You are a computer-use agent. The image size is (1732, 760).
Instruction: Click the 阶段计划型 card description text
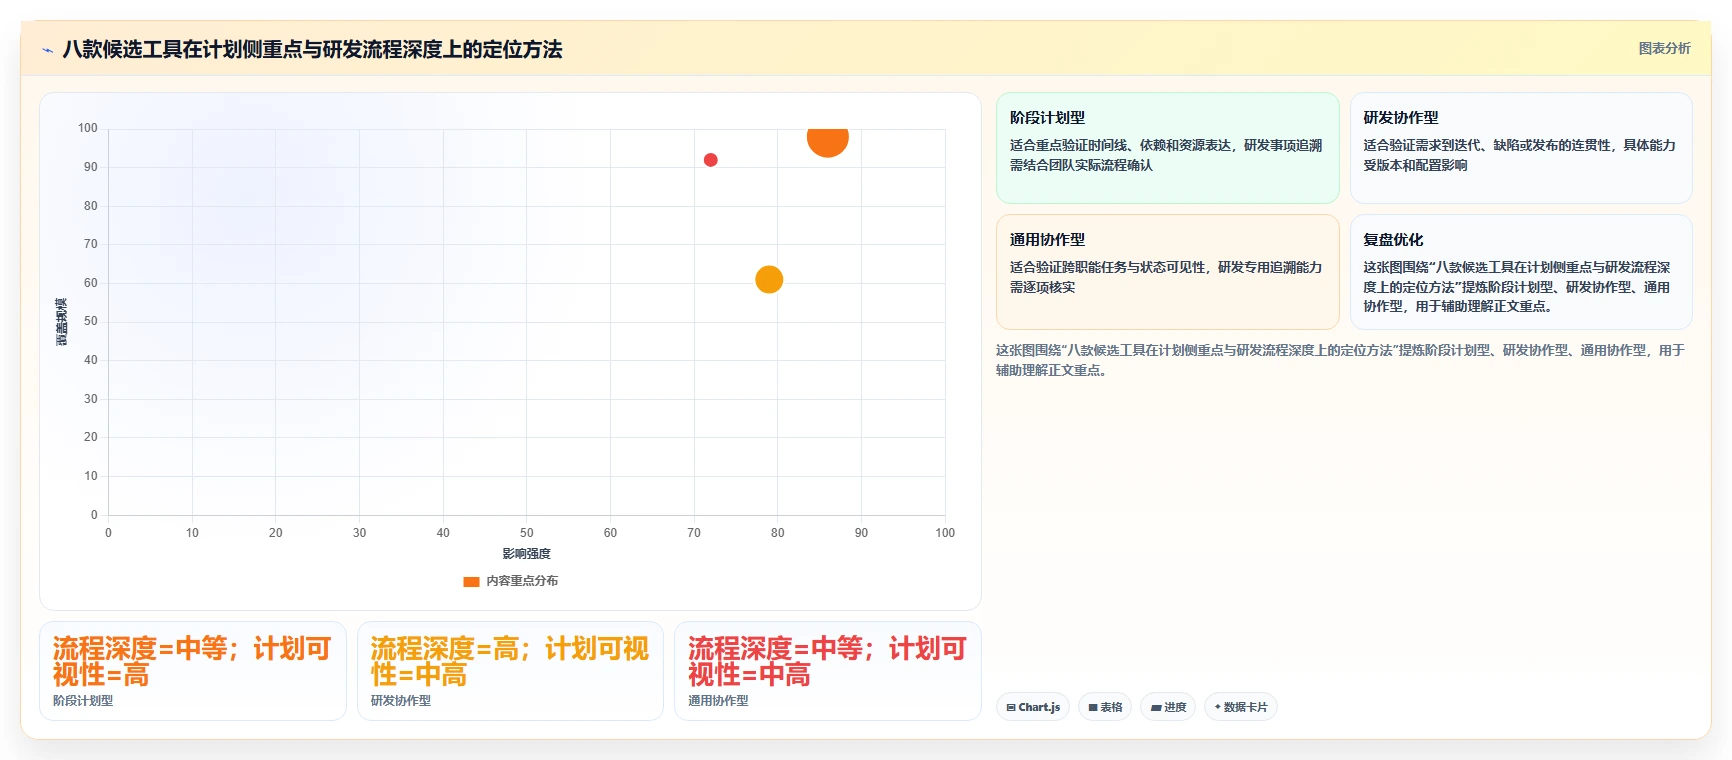(1166, 155)
